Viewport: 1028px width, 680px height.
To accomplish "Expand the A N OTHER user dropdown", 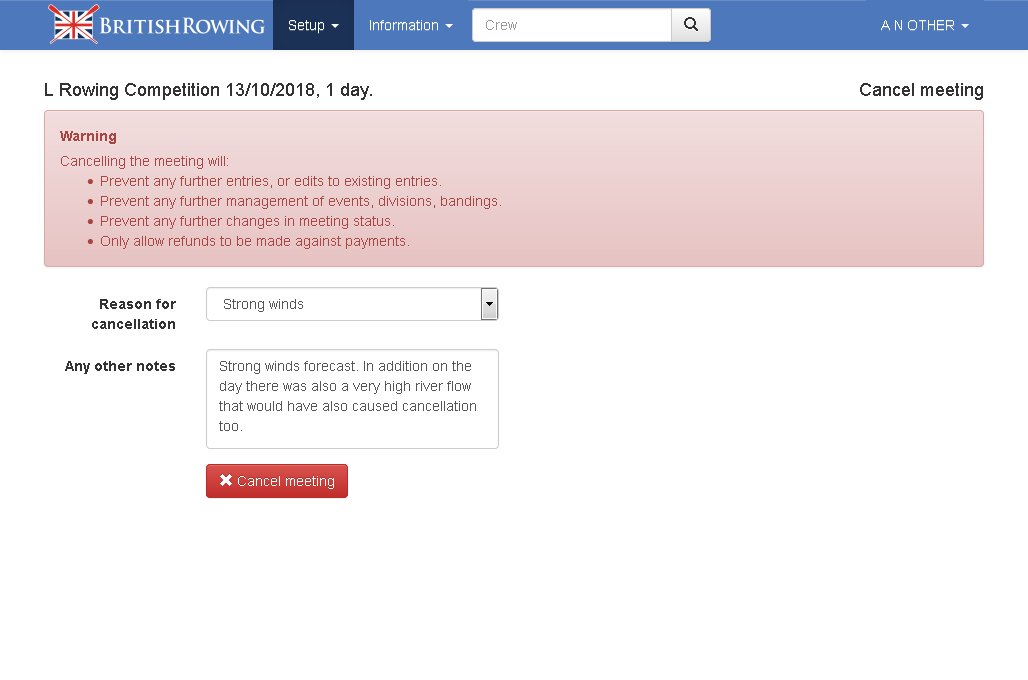I will 924,25.
